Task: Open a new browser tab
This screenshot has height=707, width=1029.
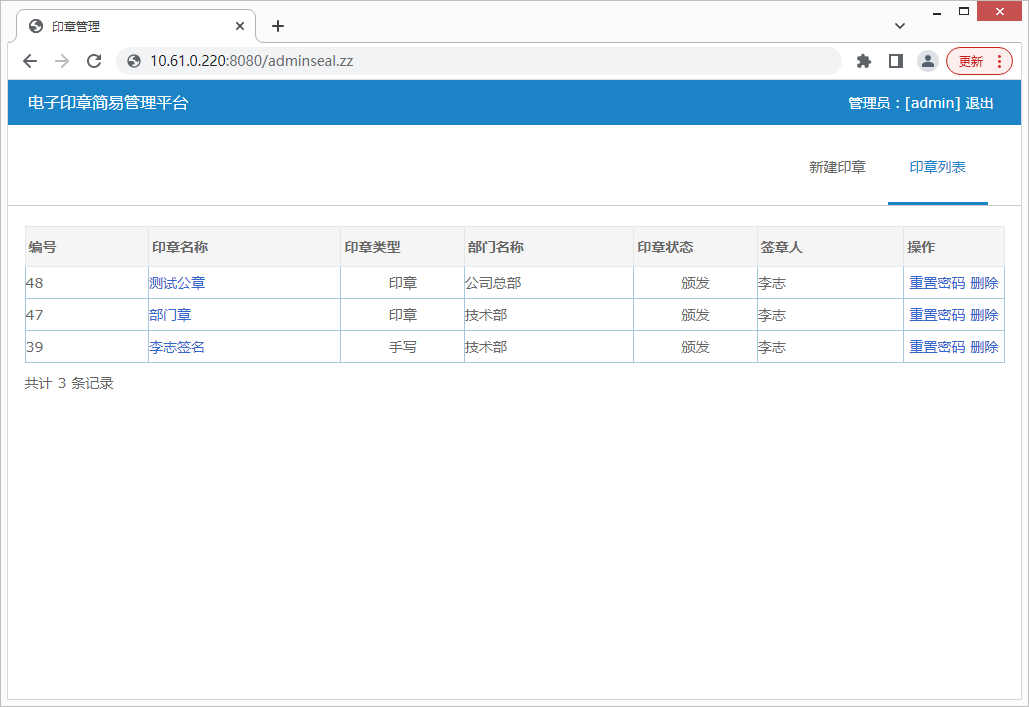Action: [278, 26]
